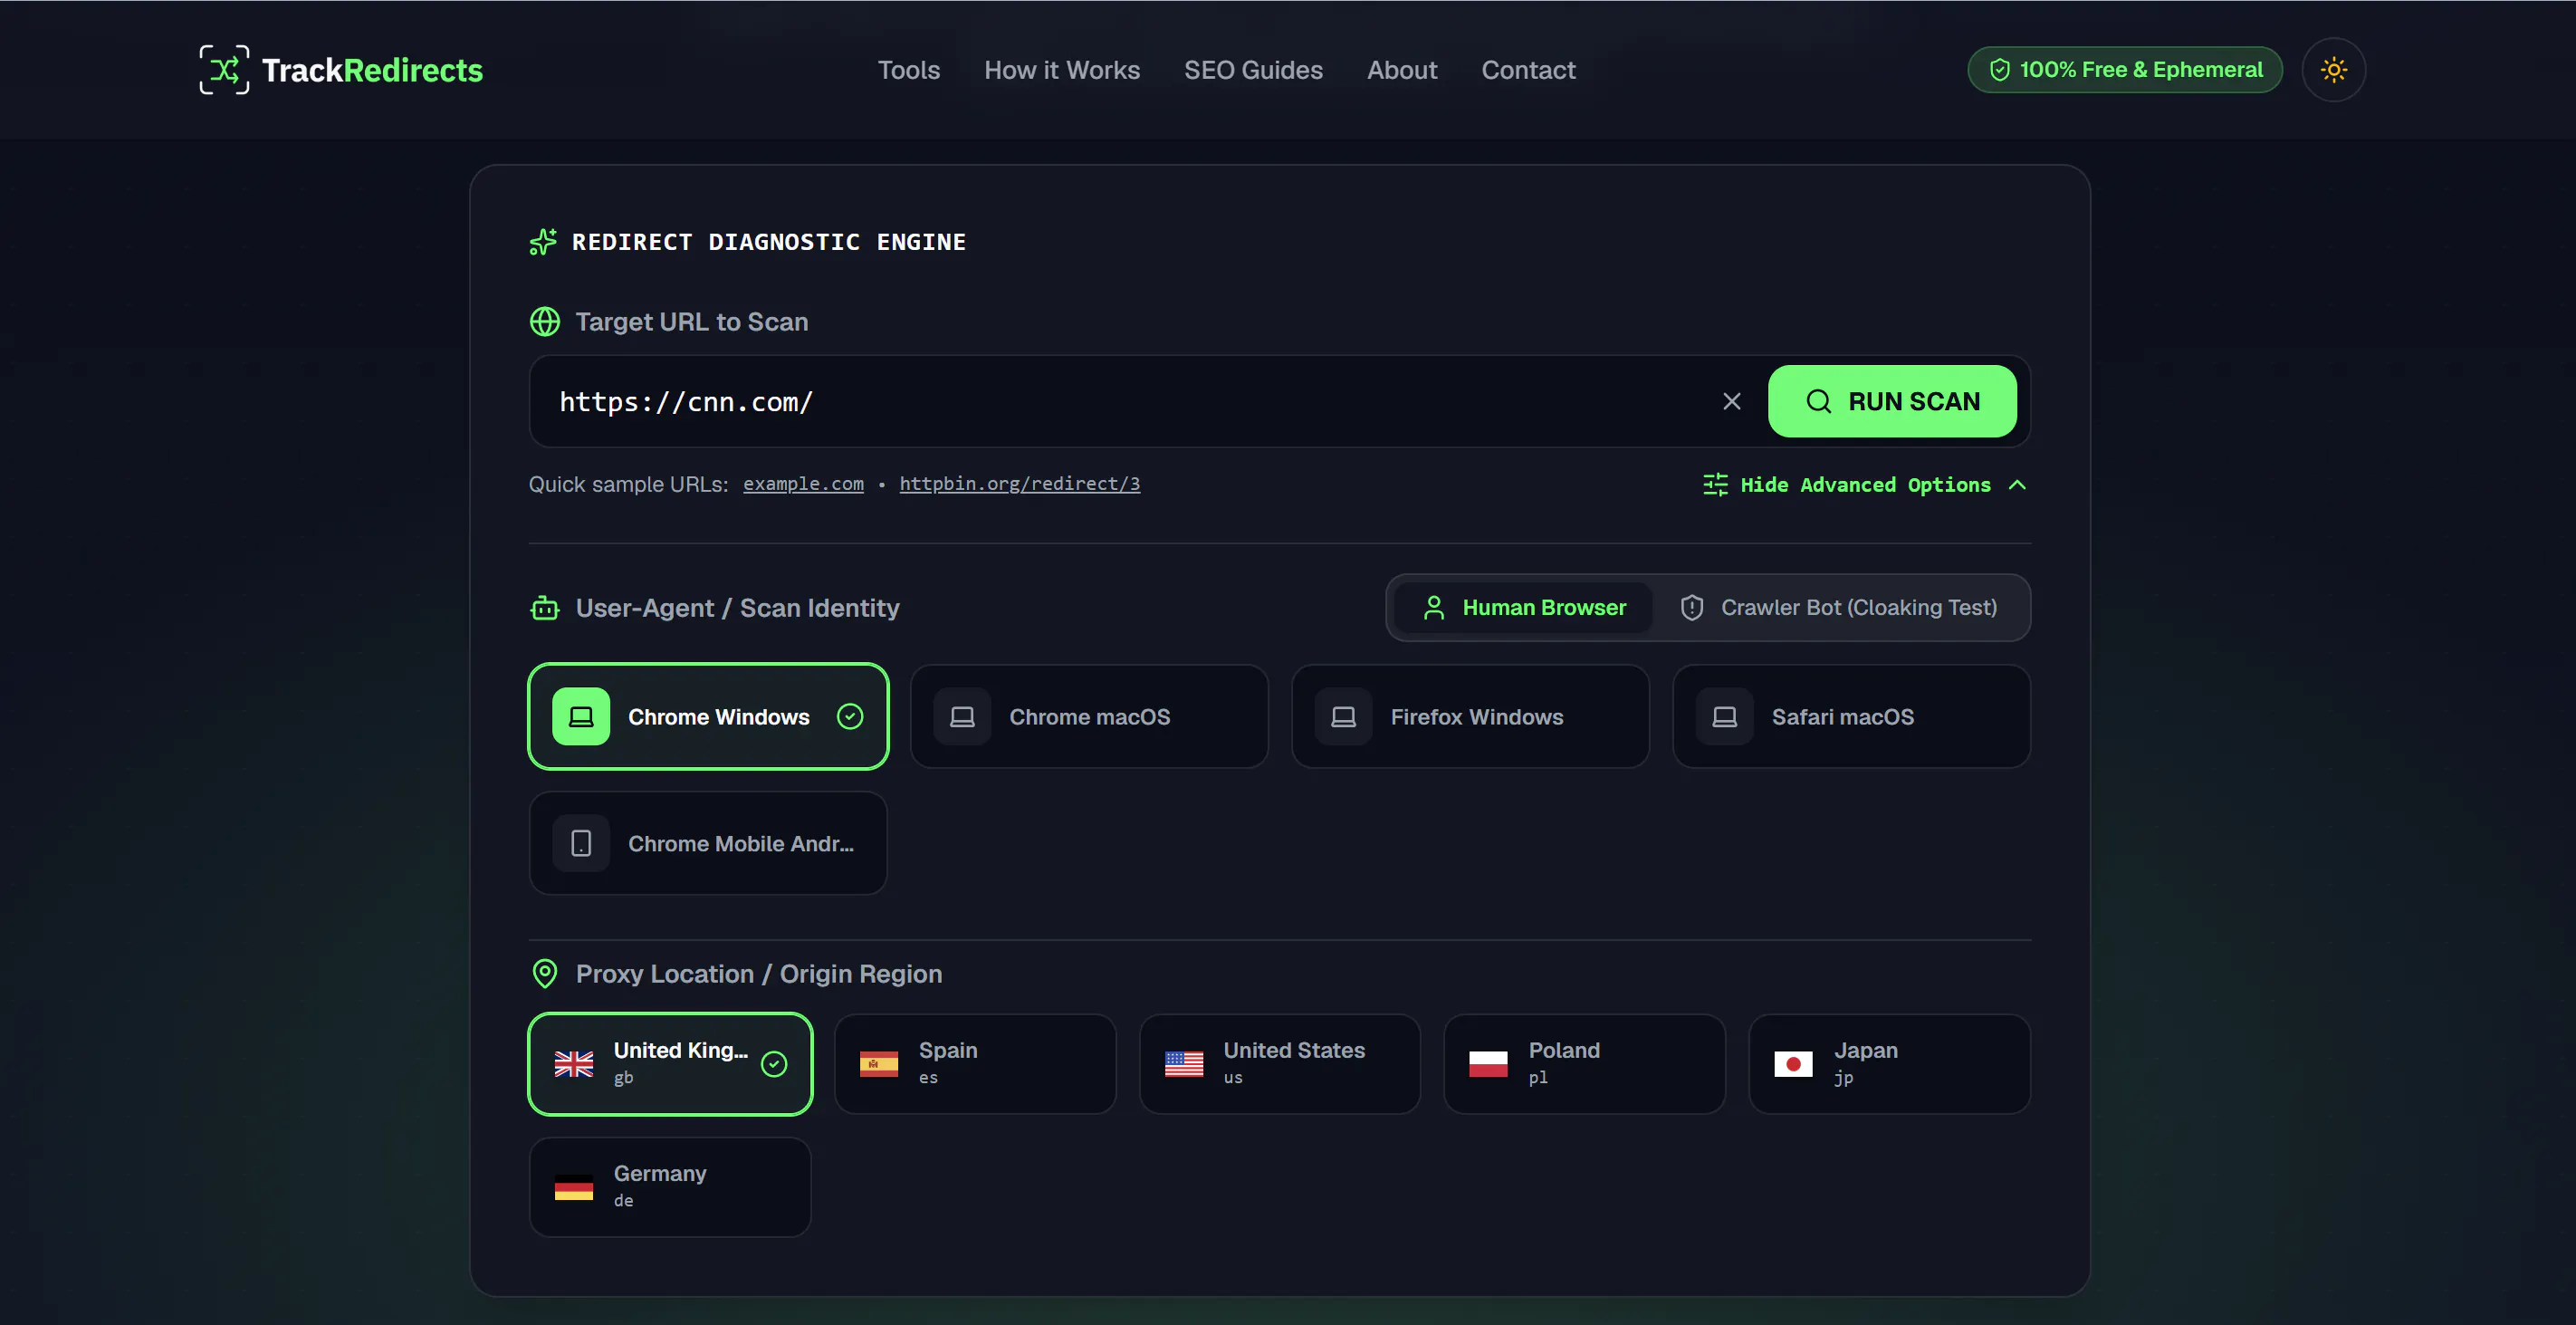2576x1325 pixels.
Task: Toggle the sun light-mode theme button
Action: click(2333, 70)
